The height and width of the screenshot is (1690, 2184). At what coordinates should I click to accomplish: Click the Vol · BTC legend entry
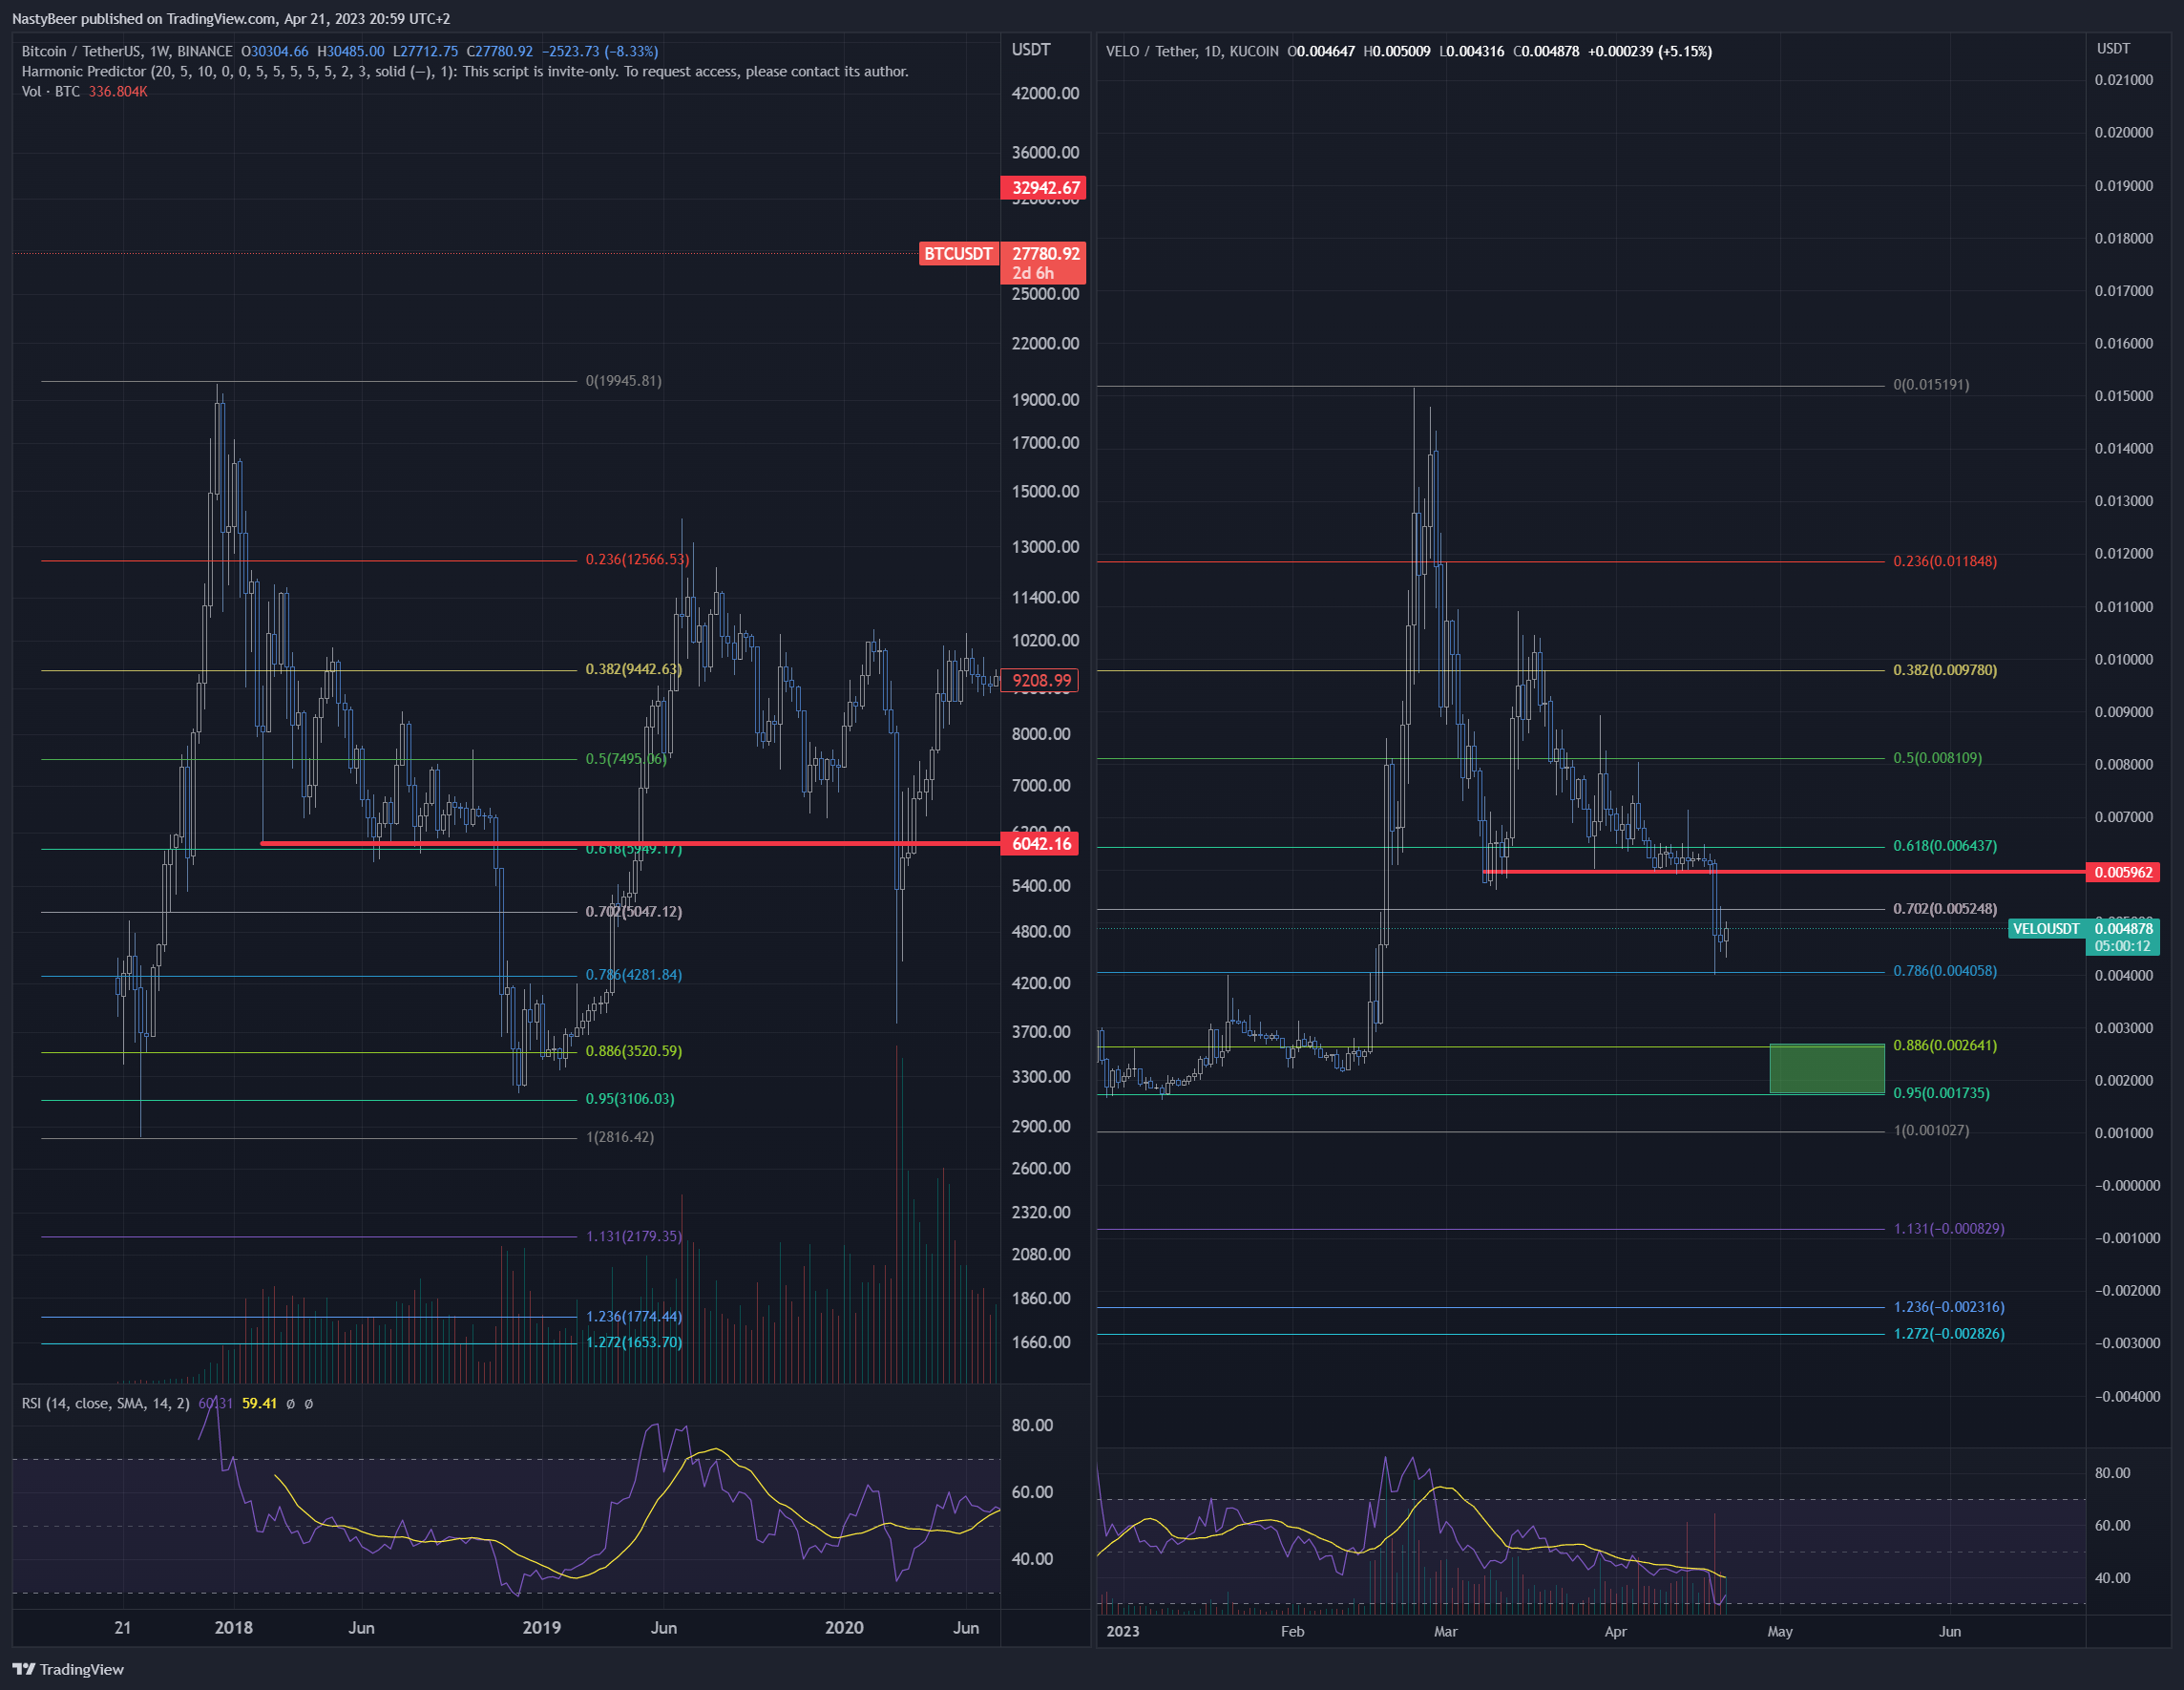(x=51, y=91)
